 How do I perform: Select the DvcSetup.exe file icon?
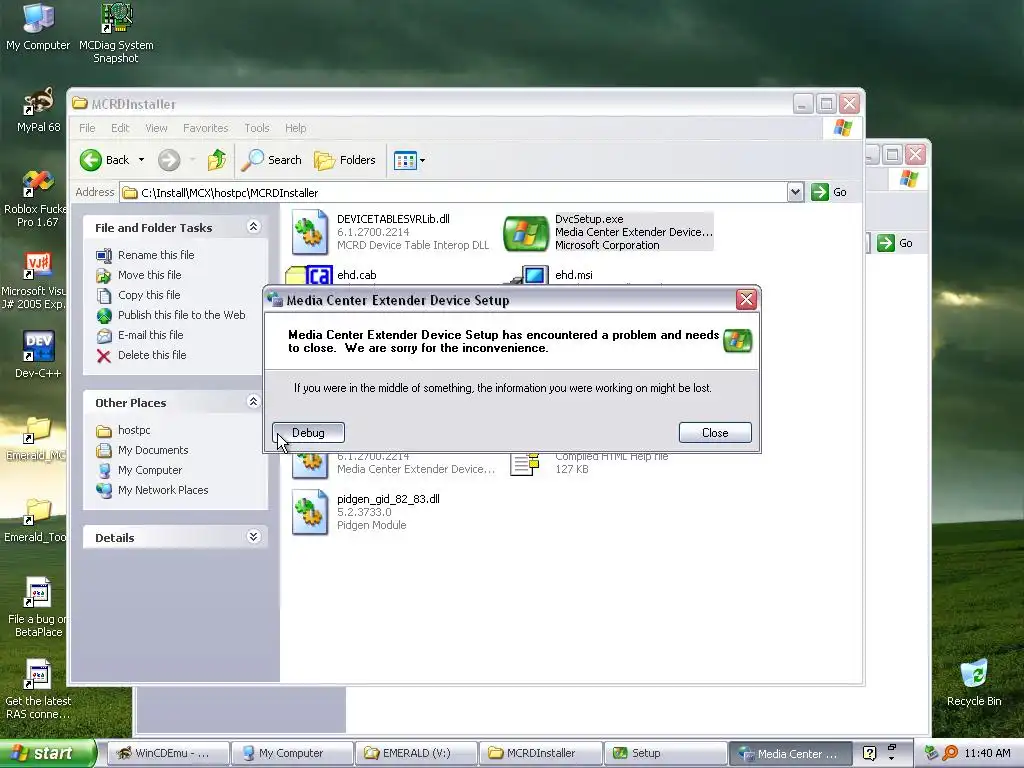coord(526,233)
